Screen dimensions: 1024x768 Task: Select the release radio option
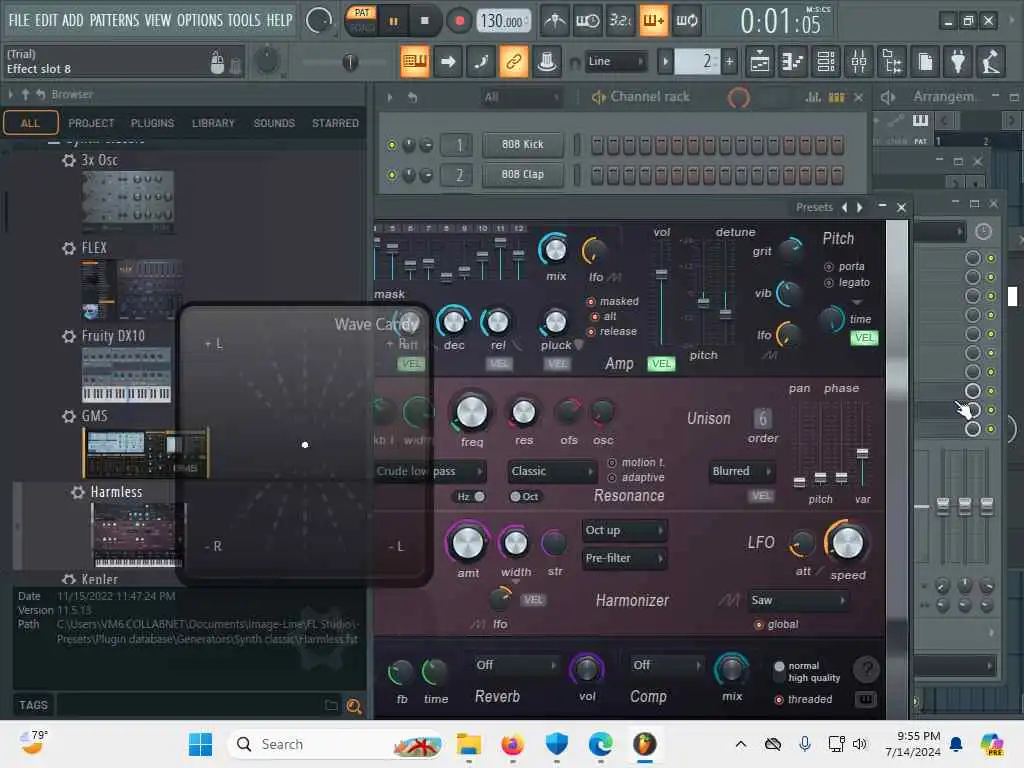(612, 331)
